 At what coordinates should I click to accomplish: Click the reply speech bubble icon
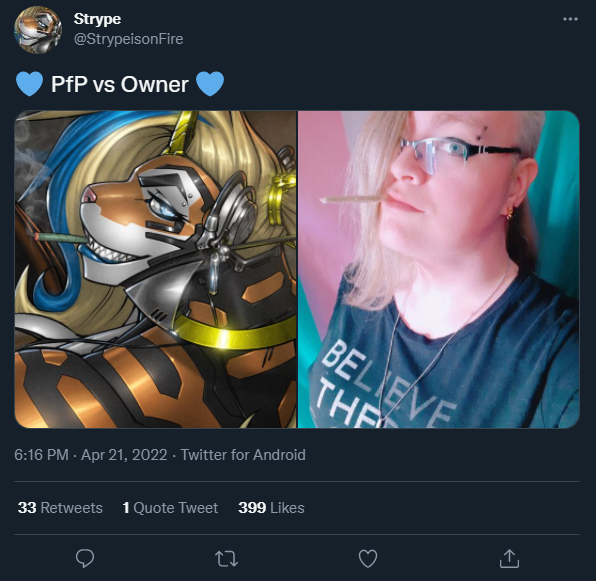tap(85, 558)
